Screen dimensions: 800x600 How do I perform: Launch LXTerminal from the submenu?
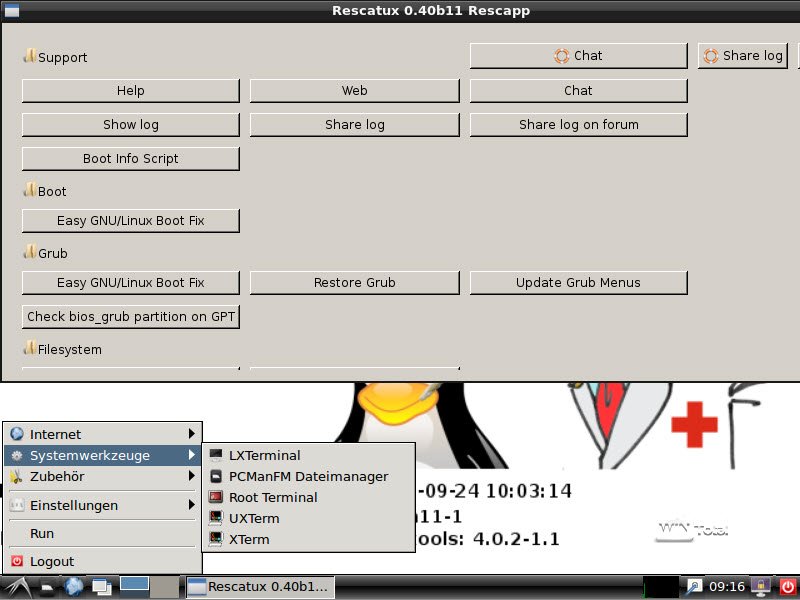264,455
